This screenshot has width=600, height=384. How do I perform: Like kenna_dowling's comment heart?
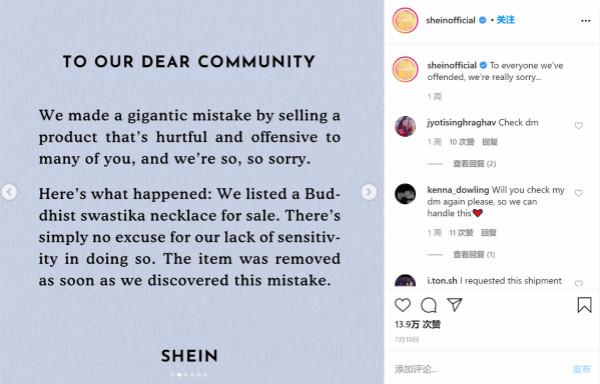[579, 193]
